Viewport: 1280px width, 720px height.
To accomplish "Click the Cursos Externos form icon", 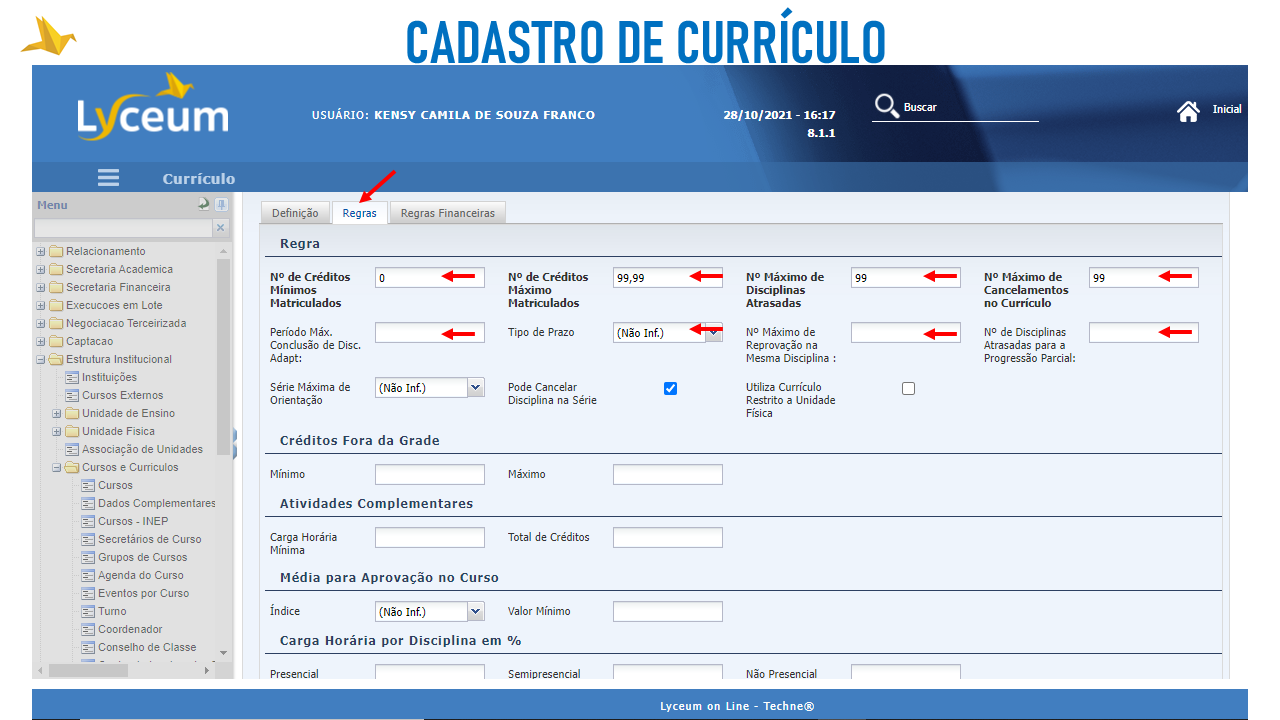I will click(x=72, y=396).
